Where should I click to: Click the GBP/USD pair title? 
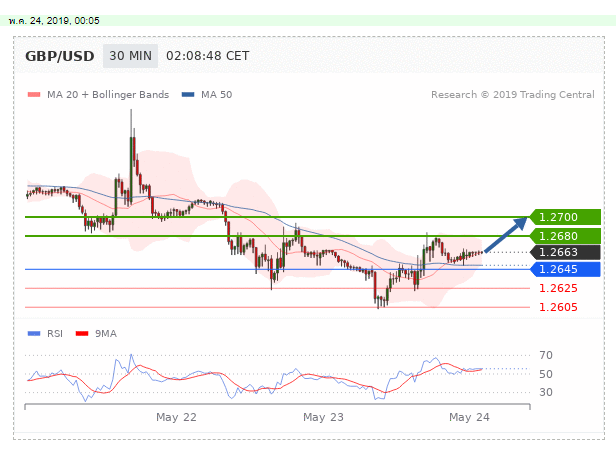point(60,56)
